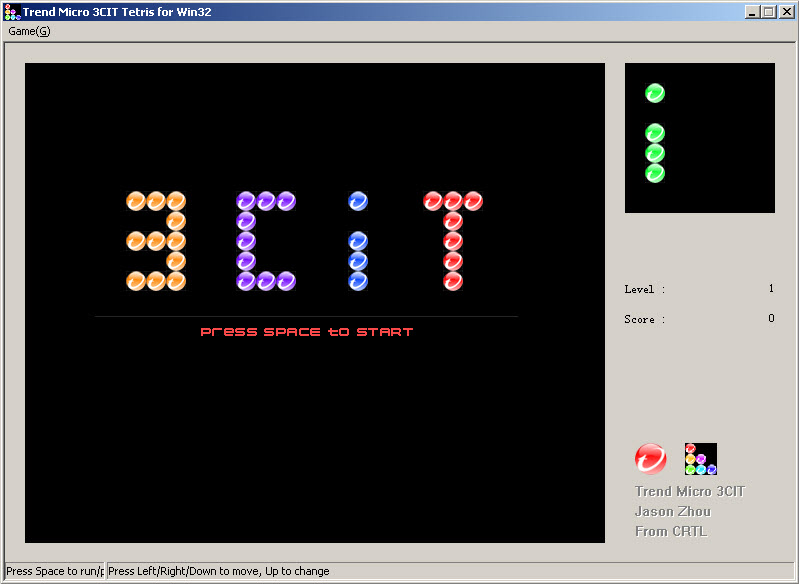799x584 pixels.
Task: Click the 'Level :' label
Action: click(x=645, y=289)
